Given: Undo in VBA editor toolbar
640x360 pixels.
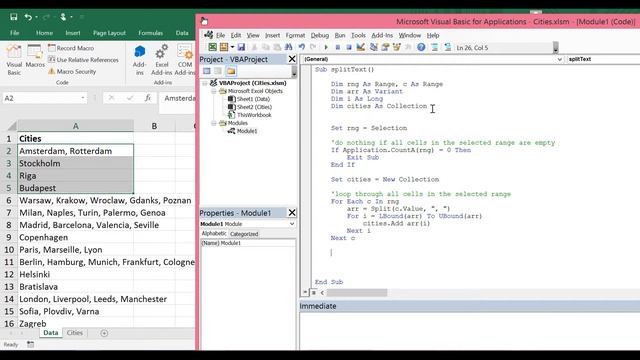Looking at the screenshot, I should click(301, 47).
